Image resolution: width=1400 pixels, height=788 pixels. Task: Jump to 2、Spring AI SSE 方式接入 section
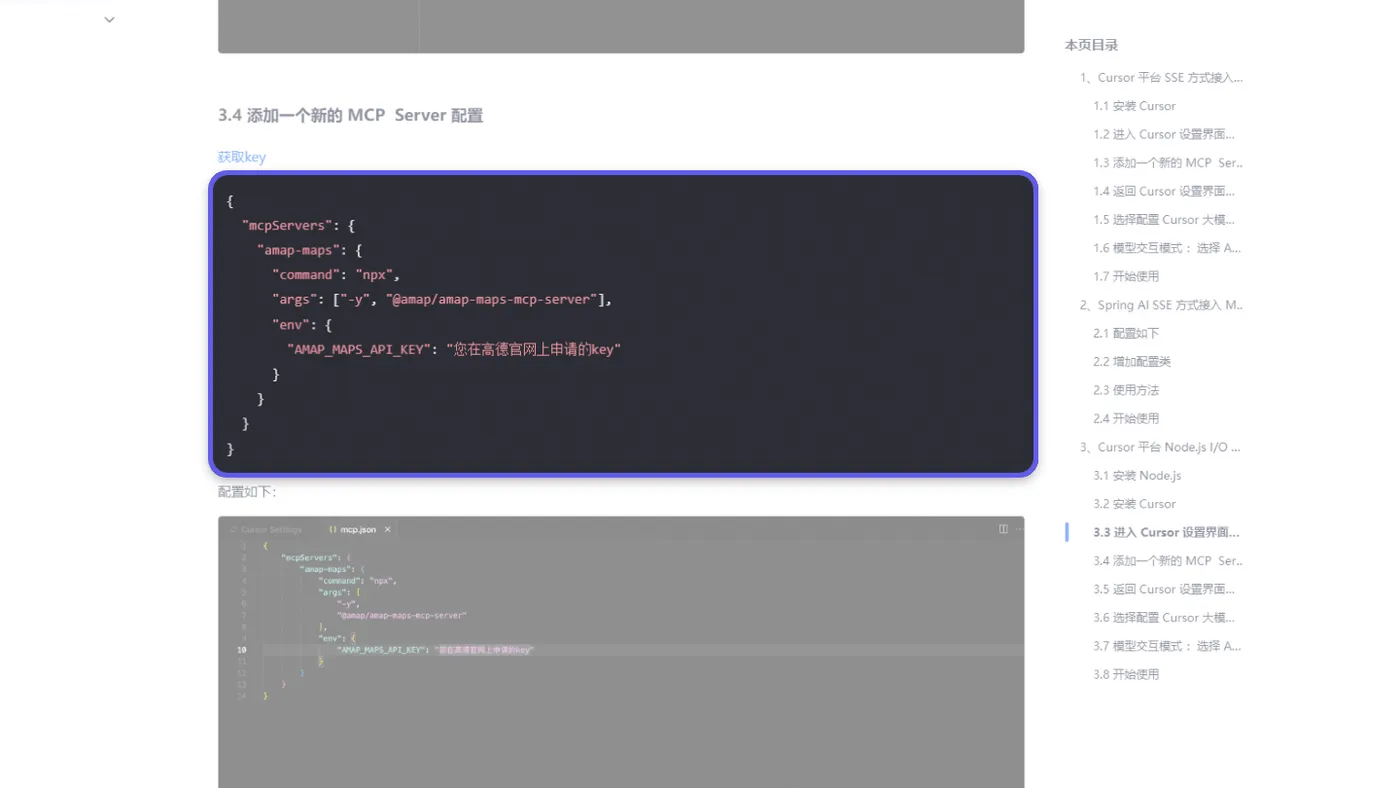point(1161,305)
